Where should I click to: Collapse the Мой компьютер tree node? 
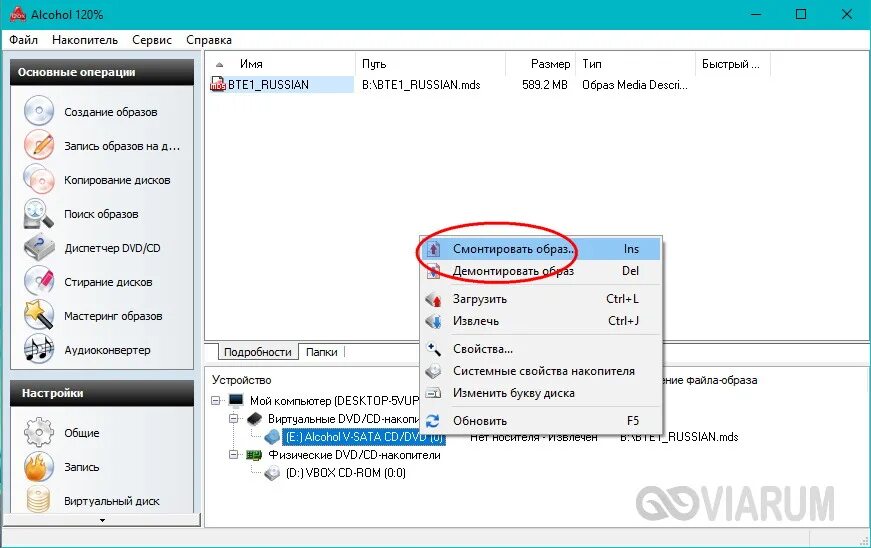pos(216,400)
